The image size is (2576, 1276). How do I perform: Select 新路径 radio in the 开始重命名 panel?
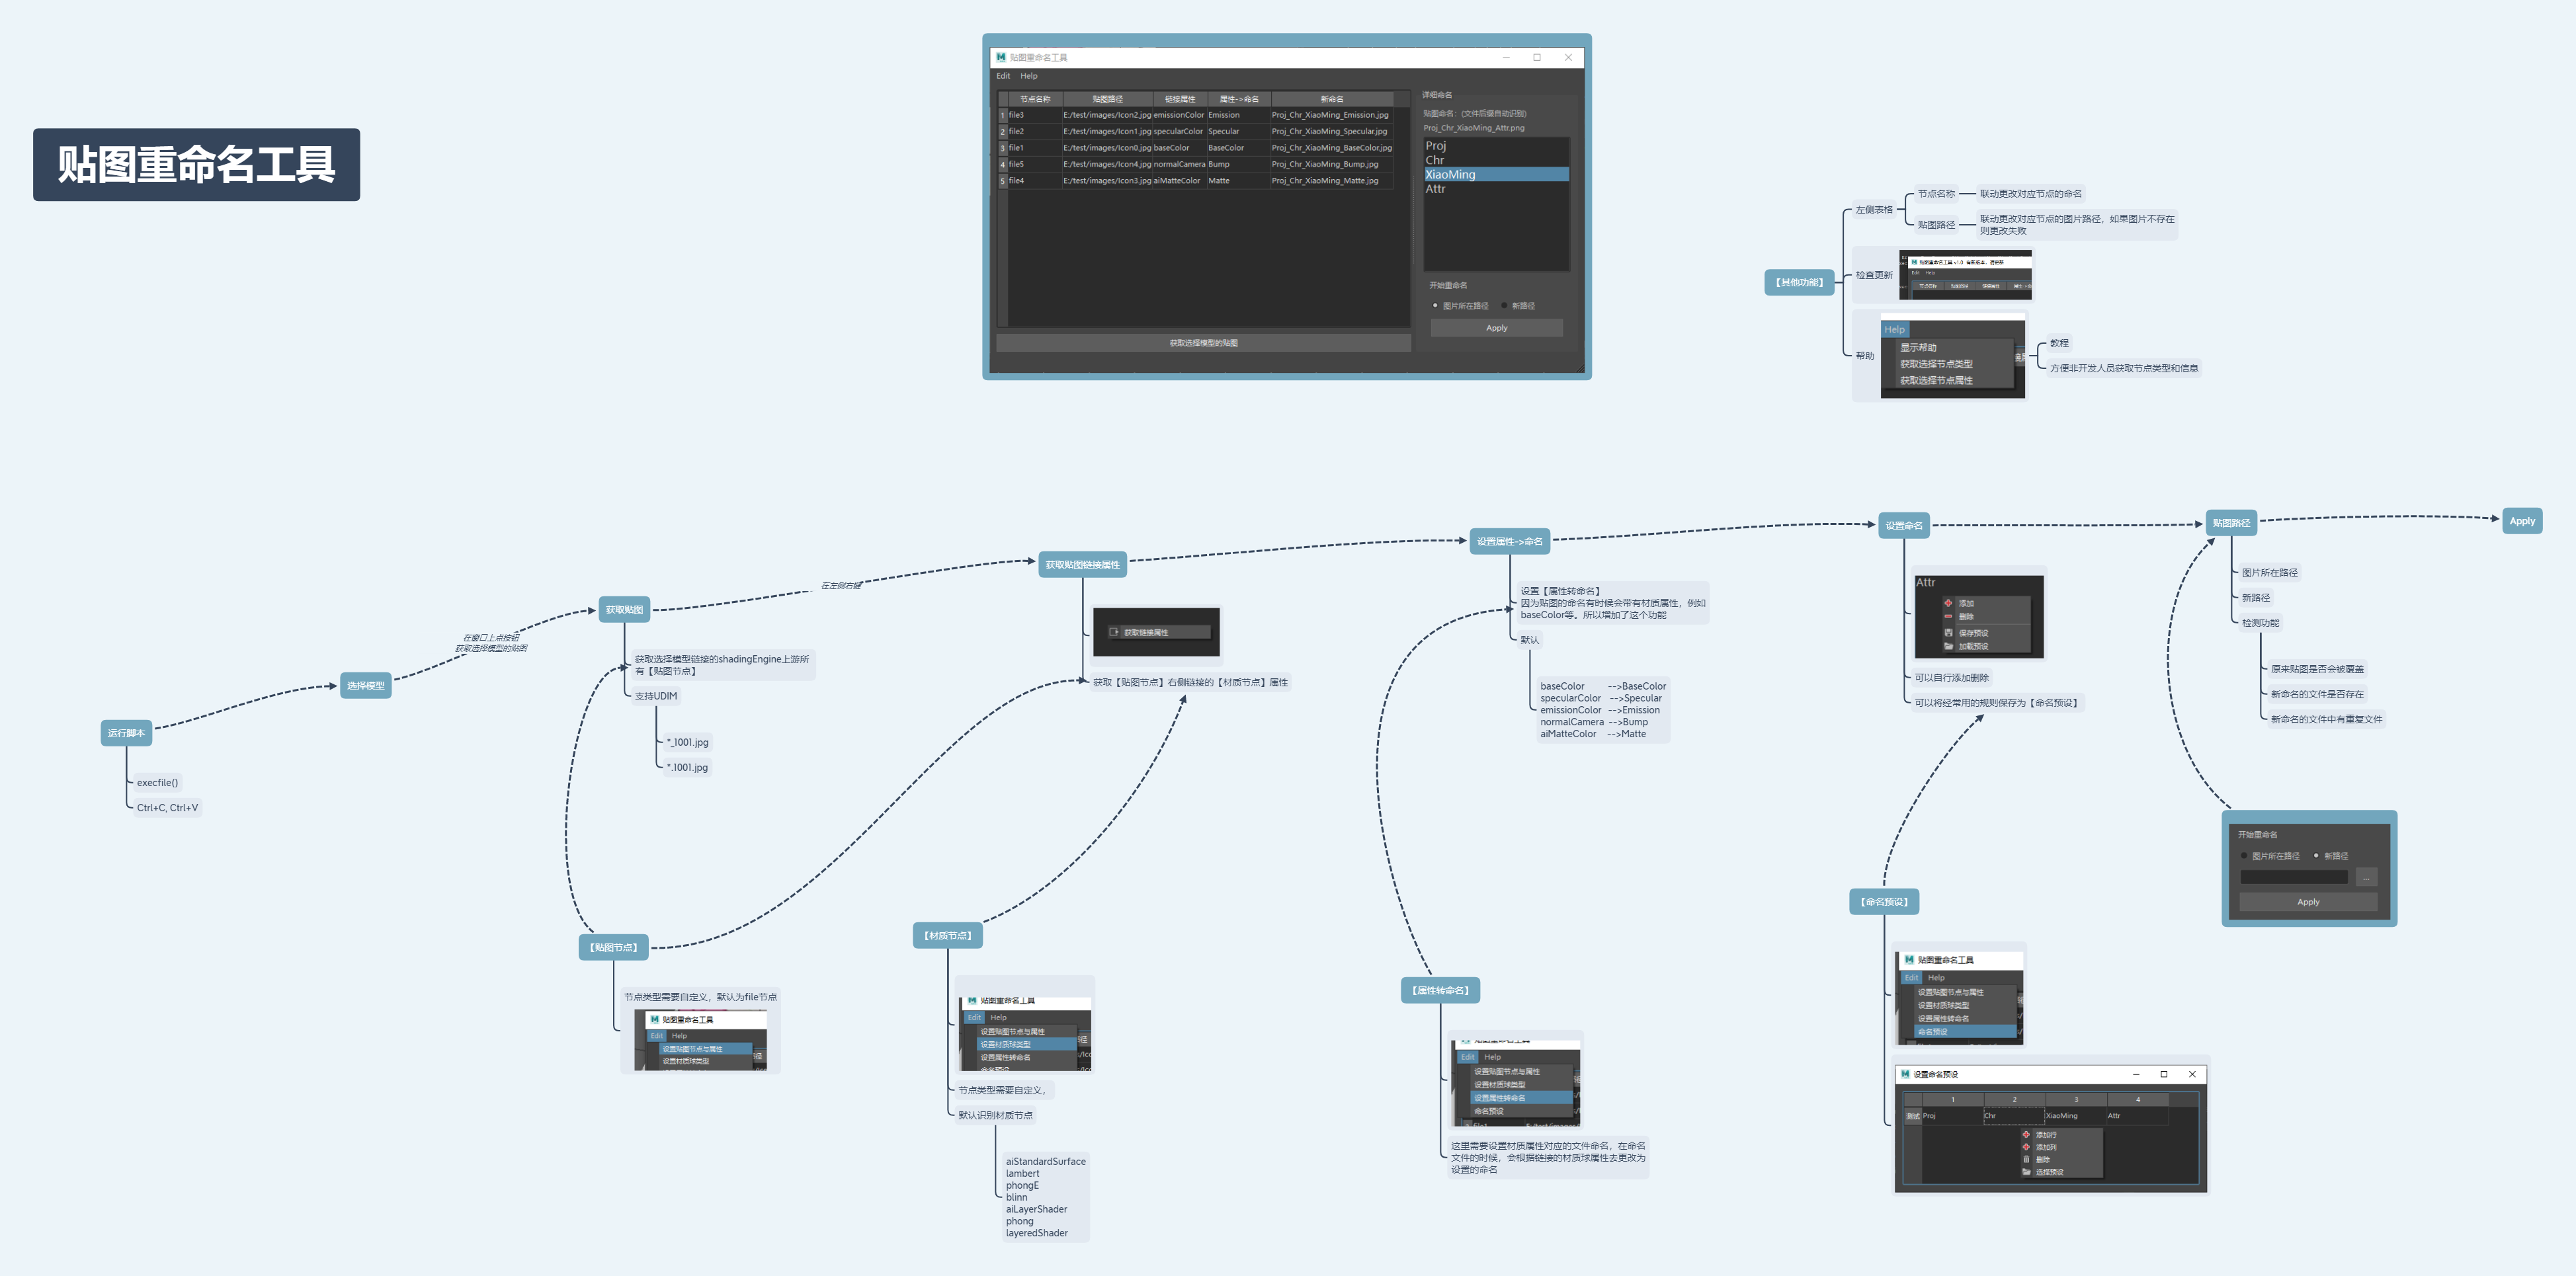pyautogui.click(x=2316, y=856)
